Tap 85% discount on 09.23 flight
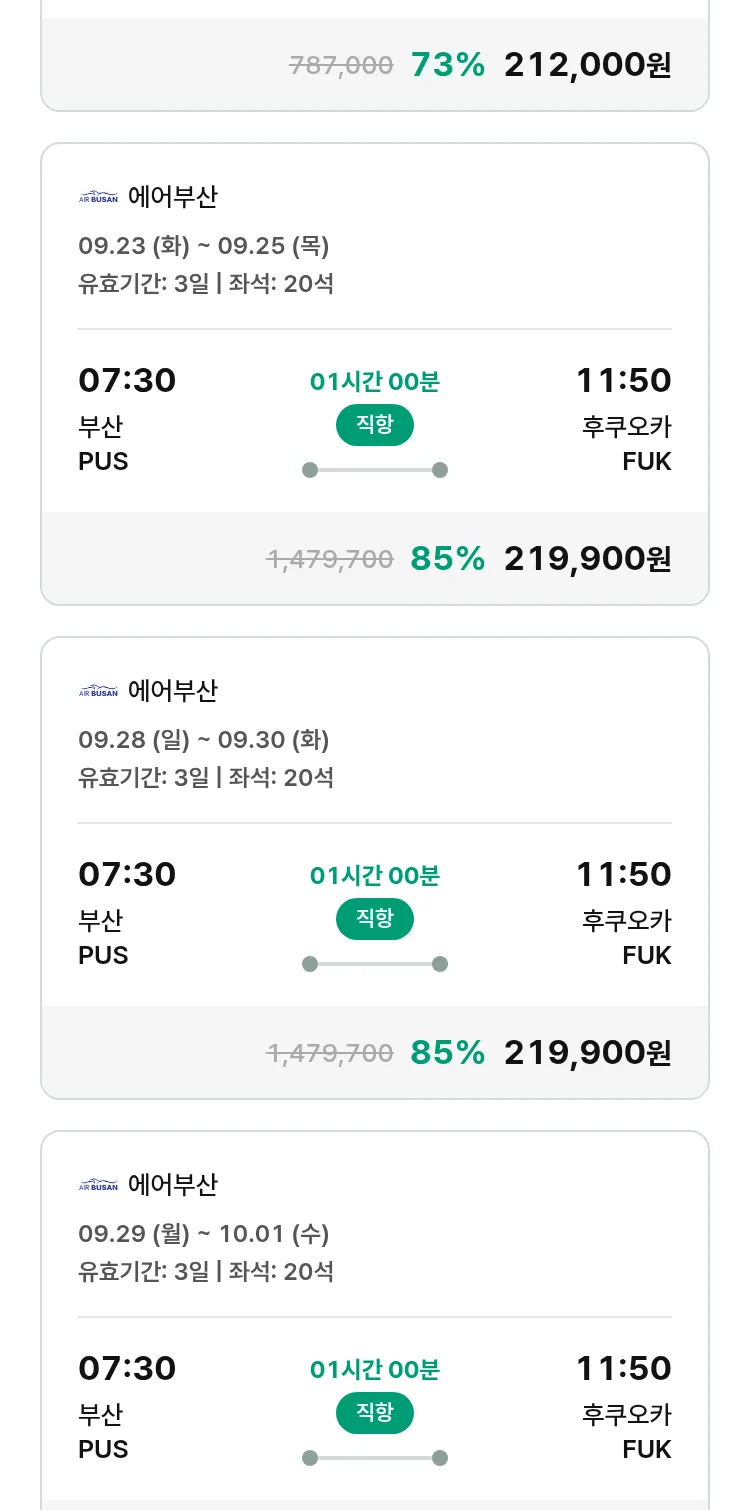750x1510 pixels. [447, 559]
